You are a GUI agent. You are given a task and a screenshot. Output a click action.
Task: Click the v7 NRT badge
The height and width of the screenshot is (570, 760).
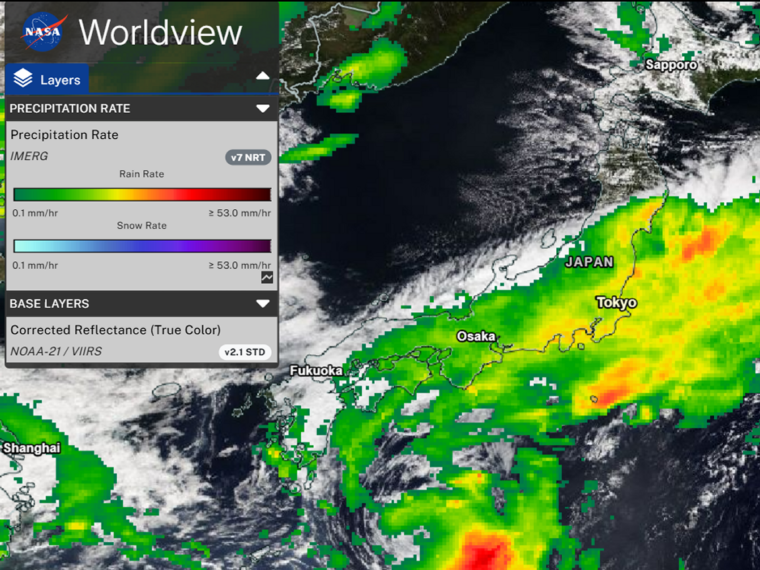[x=248, y=158]
